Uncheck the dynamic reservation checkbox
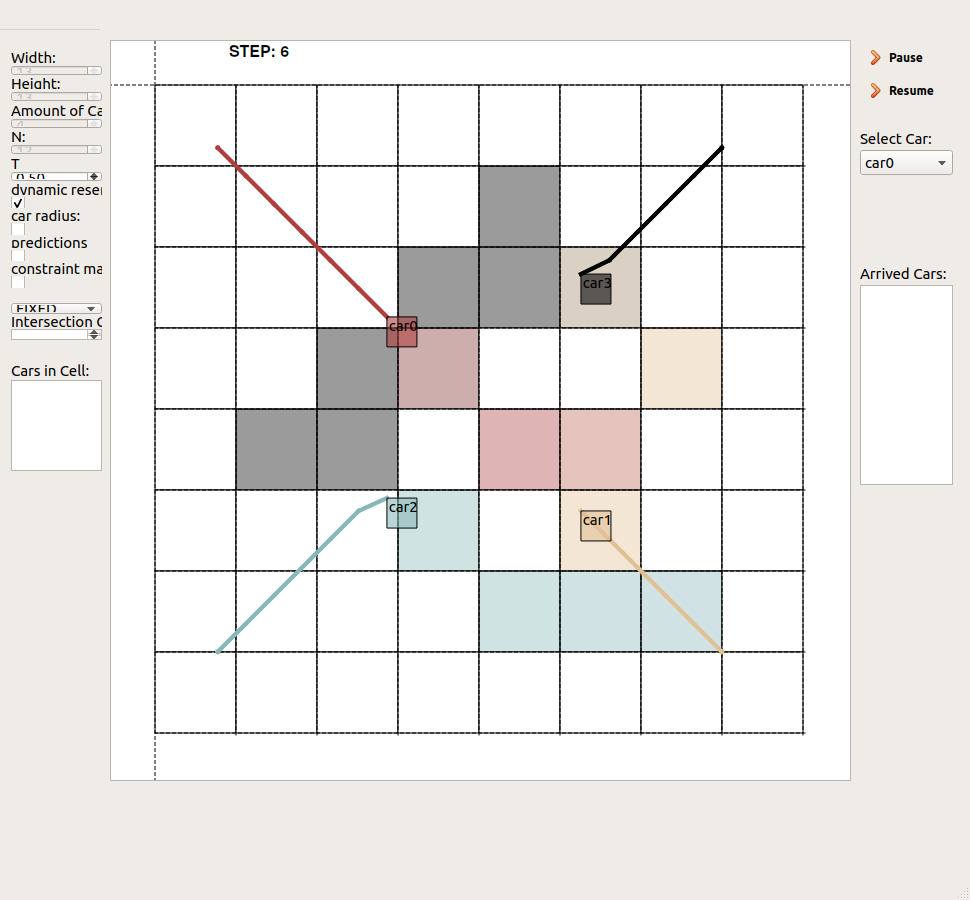This screenshot has height=900, width=970. (18, 203)
